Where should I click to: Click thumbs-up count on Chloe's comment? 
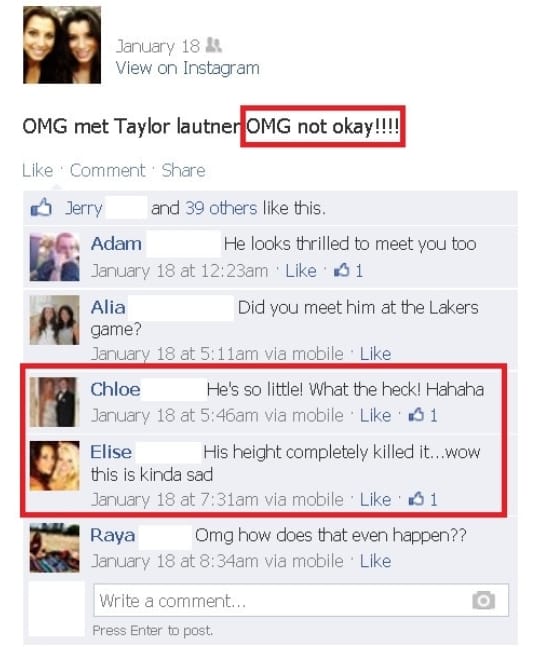(x=422, y=415)
